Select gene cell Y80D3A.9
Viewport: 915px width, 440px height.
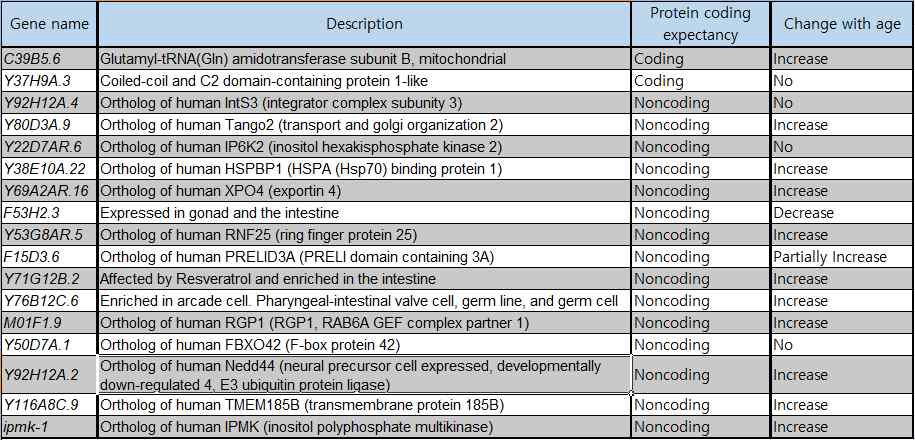(49, 125)
